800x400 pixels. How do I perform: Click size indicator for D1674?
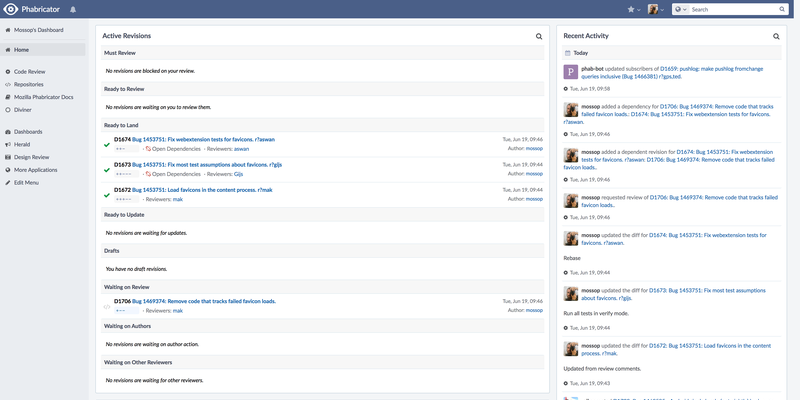point(127,149)
